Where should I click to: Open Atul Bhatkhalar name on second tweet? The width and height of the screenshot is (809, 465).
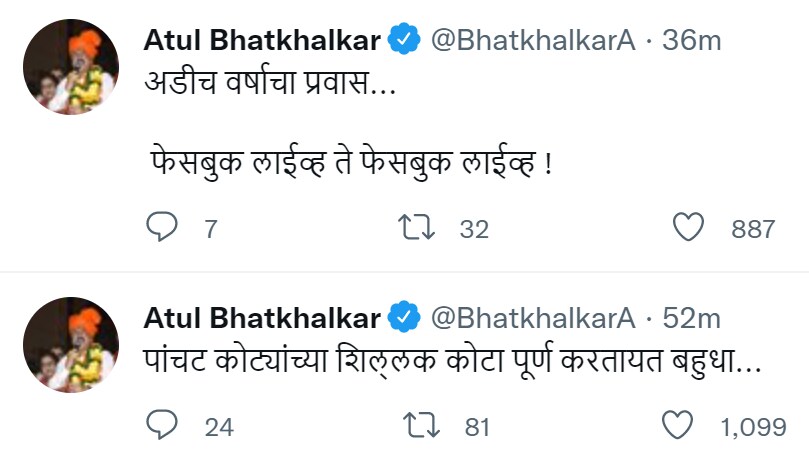[262, 317]
